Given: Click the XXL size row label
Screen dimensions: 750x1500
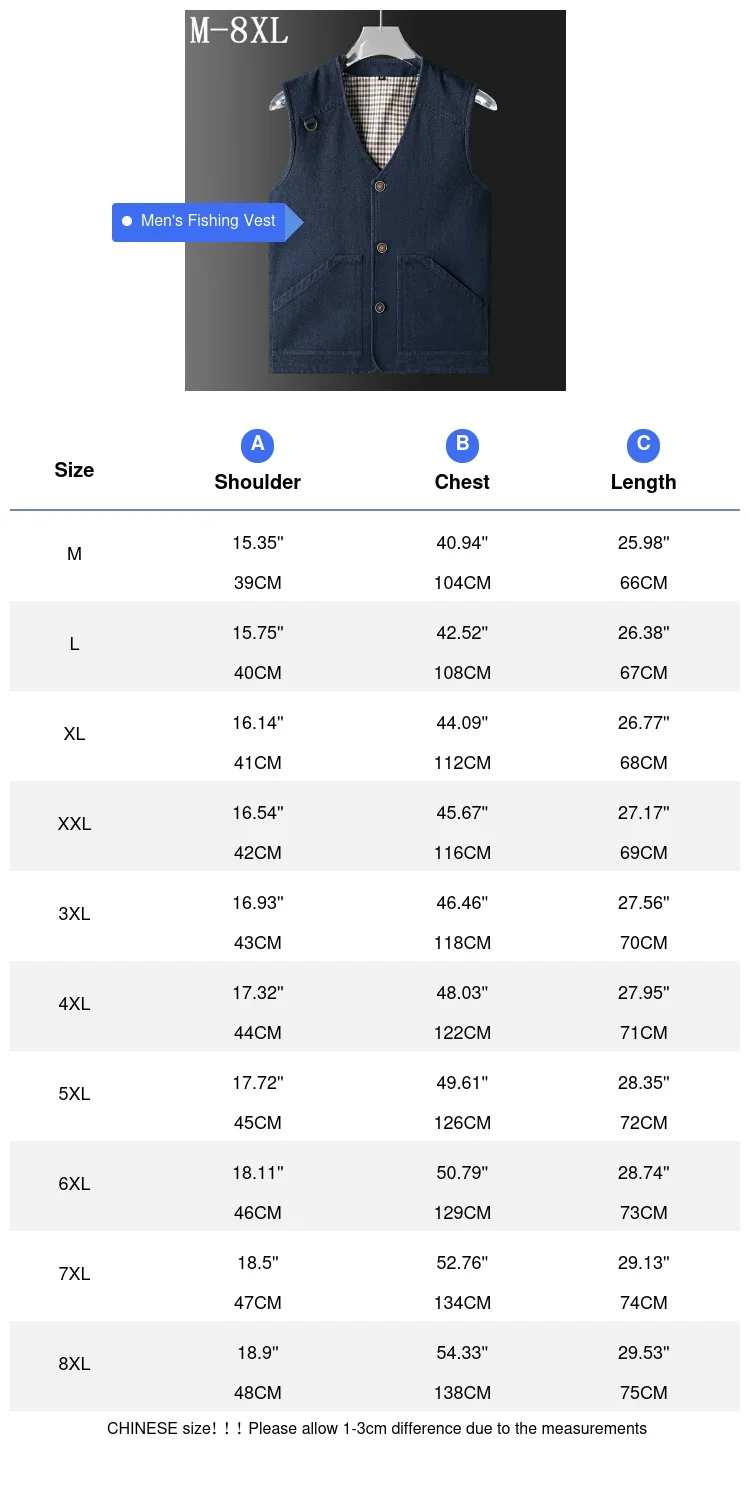Looking at the screenshot, I should tap(74, 824).
